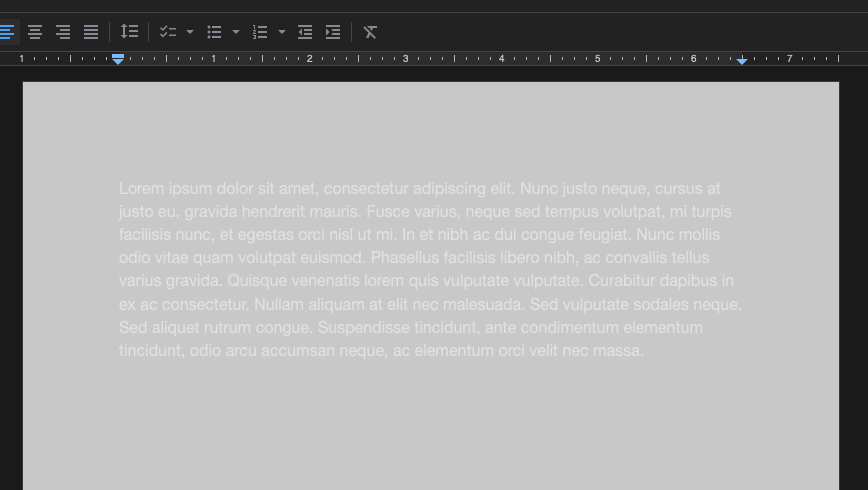The width and height of the screenshot is (868, 490).
Task: Click the word "Quisque" in the paragraph
Action: (257, 281)
